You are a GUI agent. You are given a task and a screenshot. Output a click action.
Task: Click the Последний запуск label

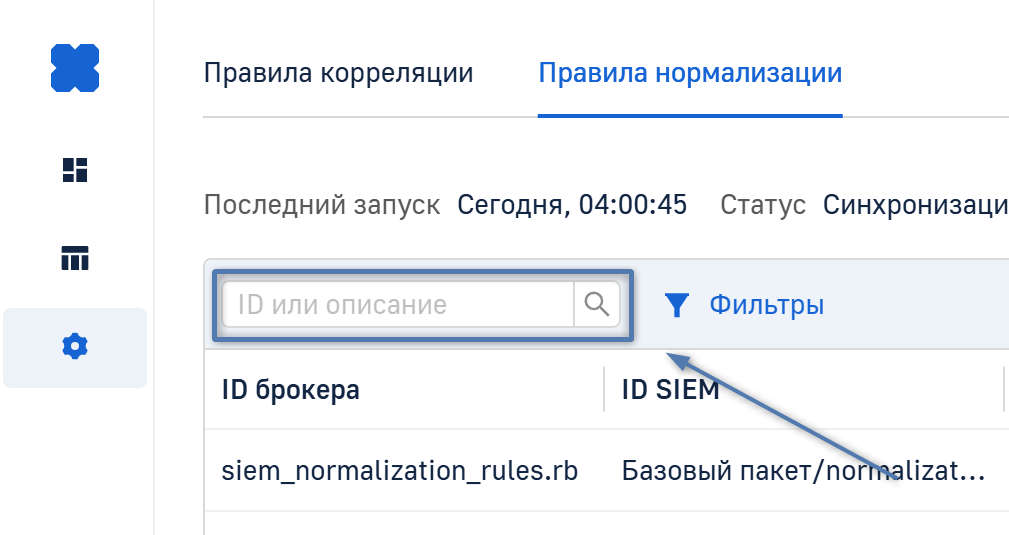coord(321,205)
